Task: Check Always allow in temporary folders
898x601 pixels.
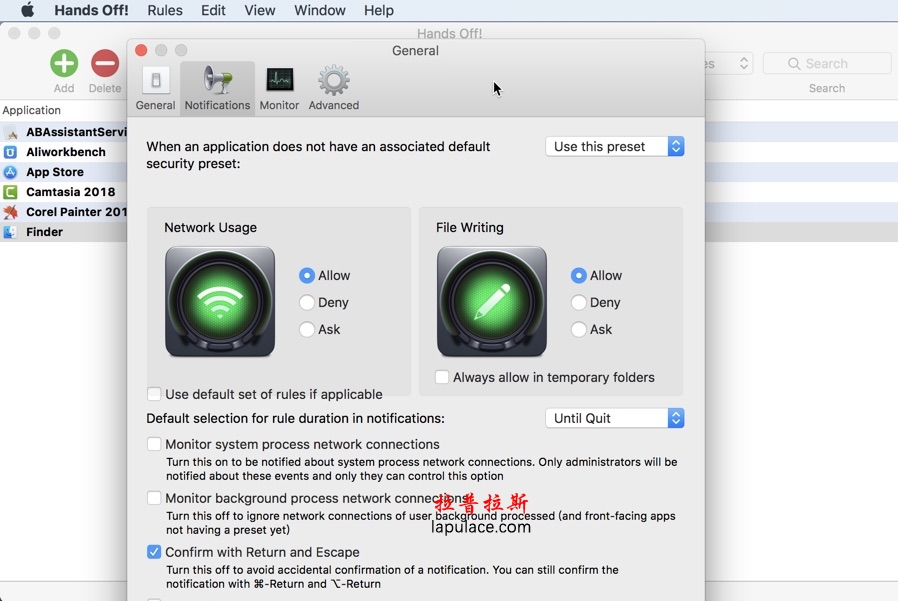Action: pyautogui.click(x=442, y=377)
